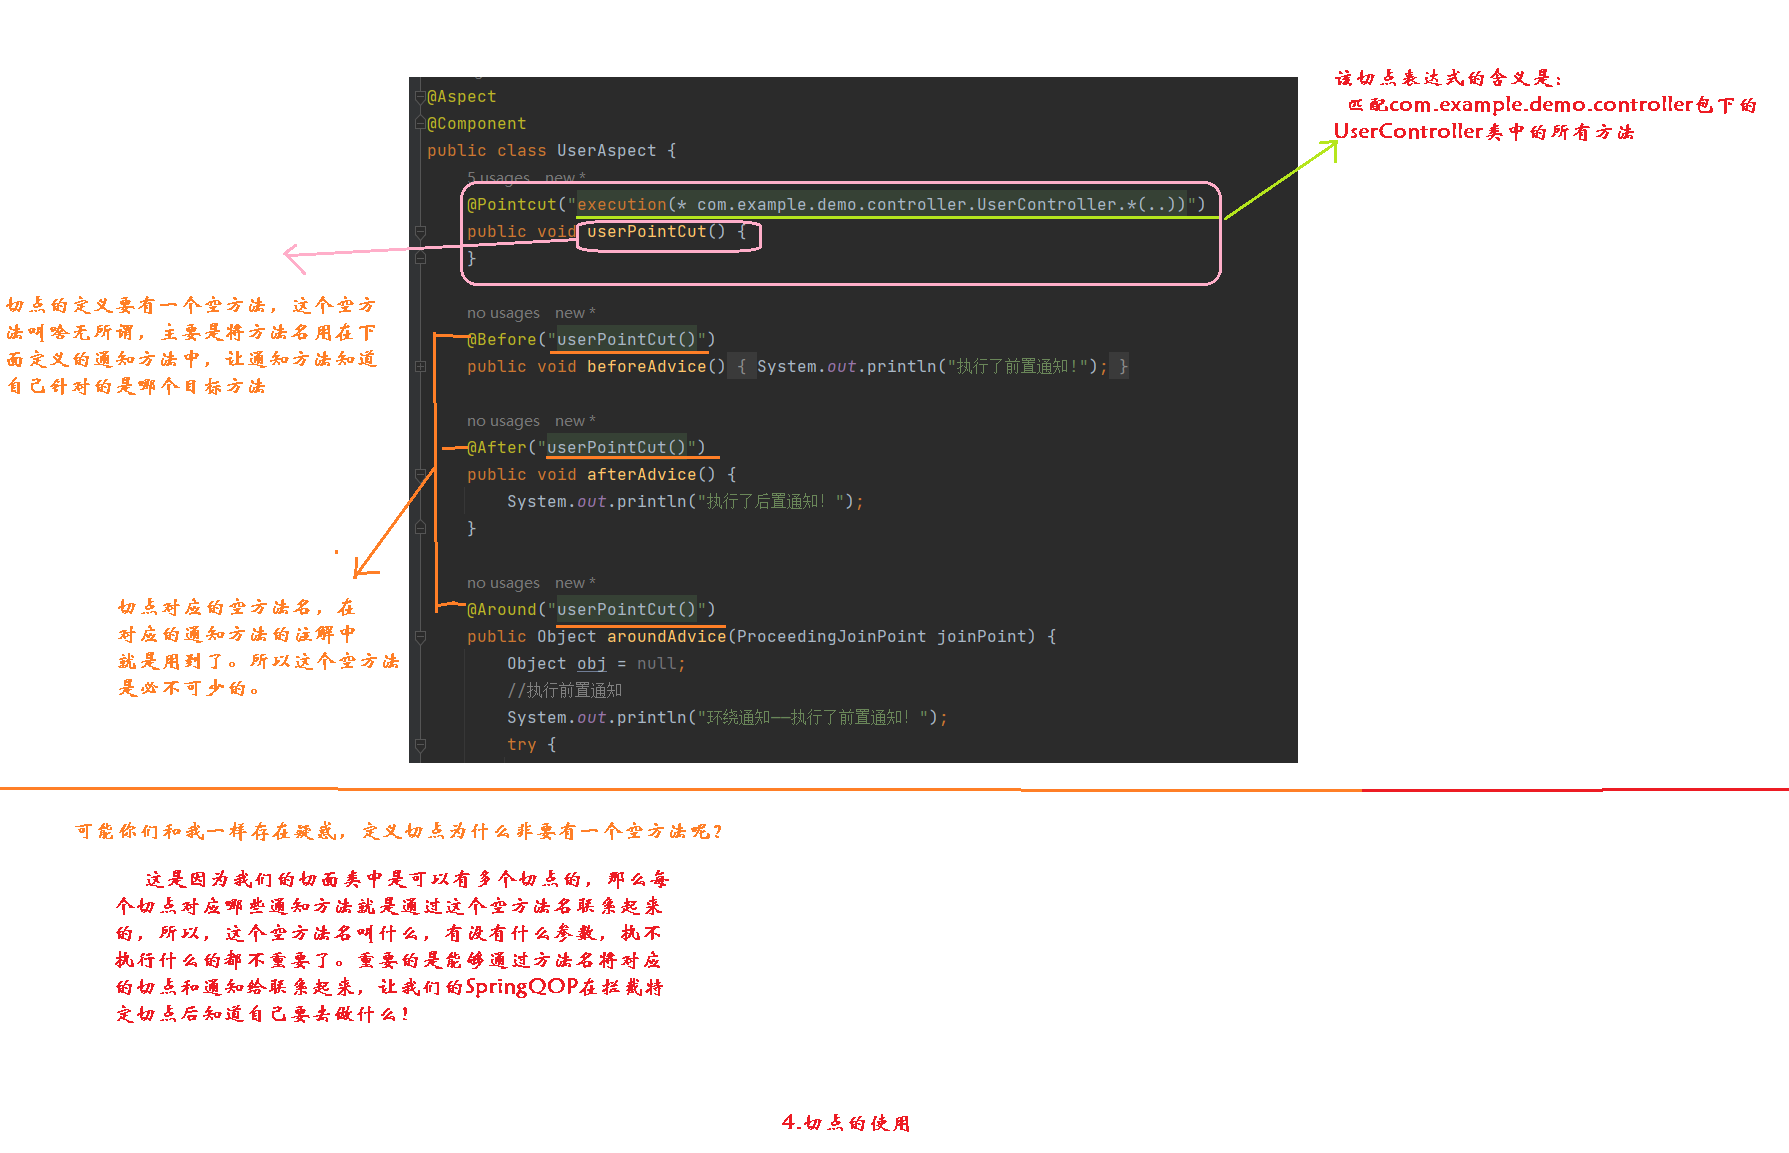Click the aroundAdvice method name

tap(666, 637)
